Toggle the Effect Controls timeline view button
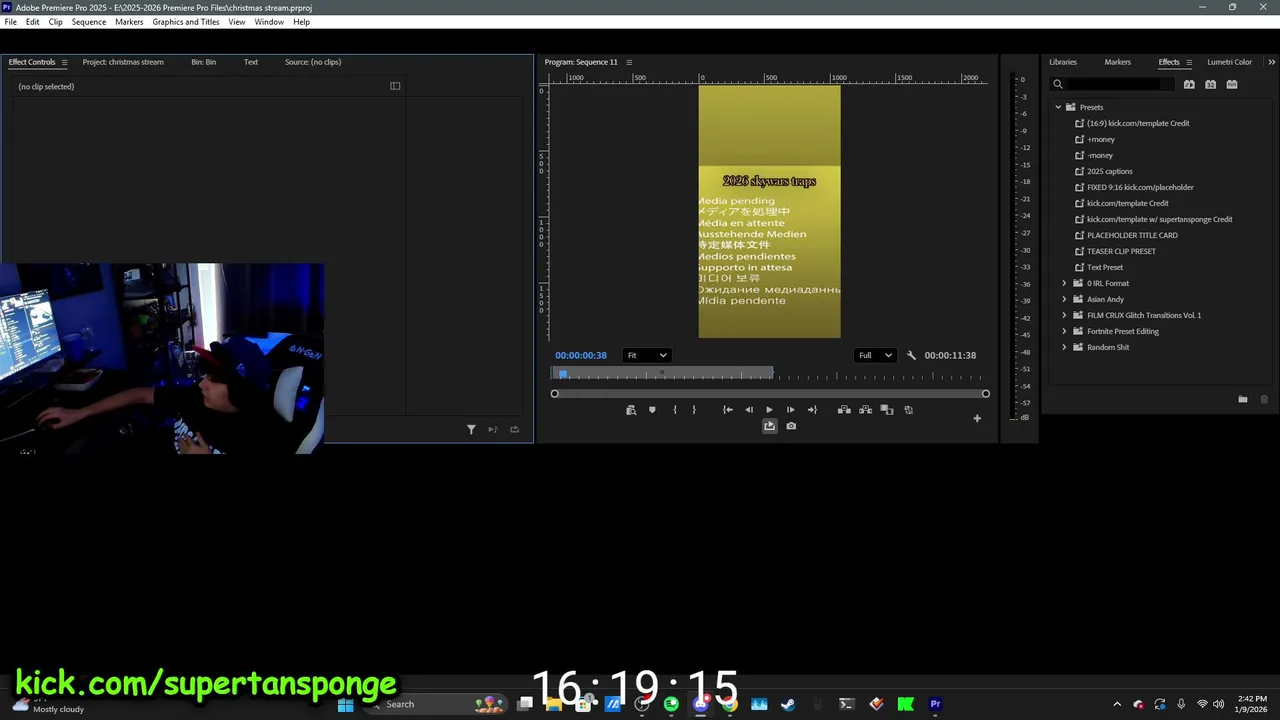1280x720 pixels. click(x=395, y=86)
